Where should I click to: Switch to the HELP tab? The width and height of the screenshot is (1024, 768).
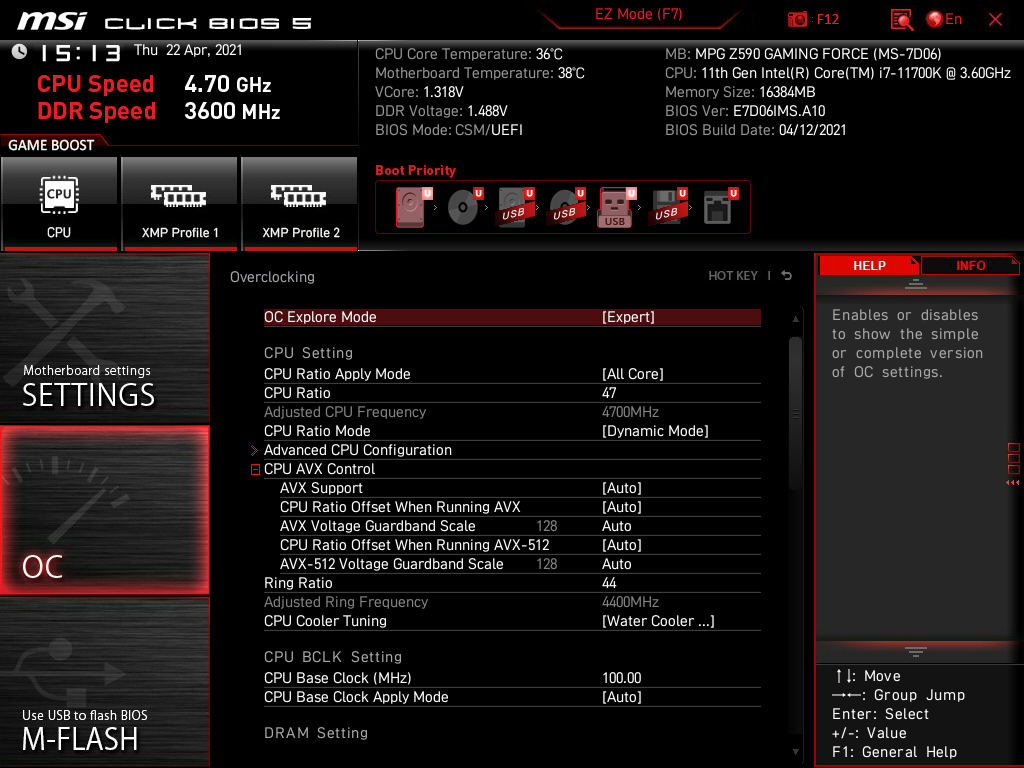point(869,266)
